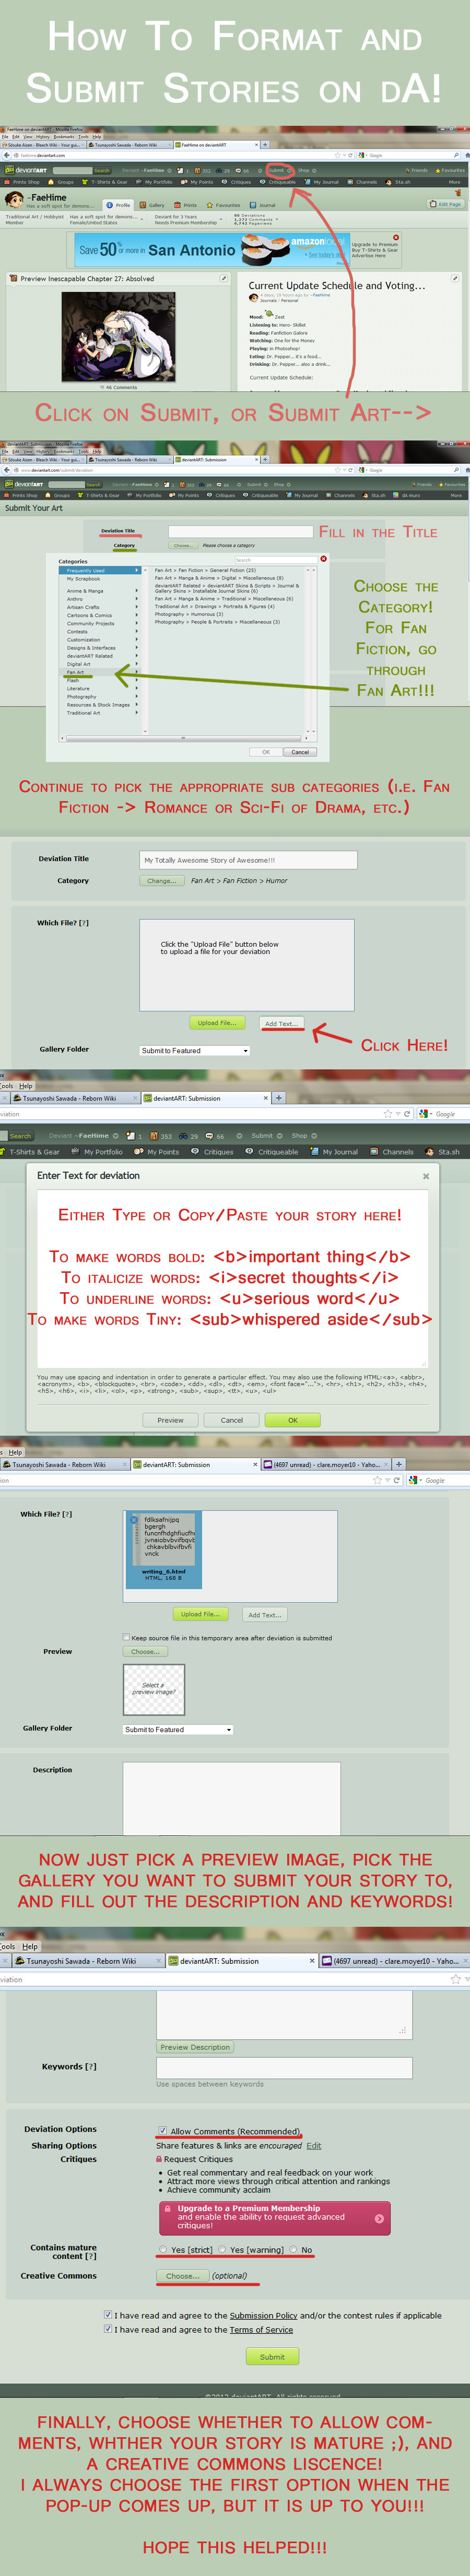This screenshot has width=470, height=2576.
Task: Tick the Allow Comments (Recommended) checkbox
Action: 163,2131
